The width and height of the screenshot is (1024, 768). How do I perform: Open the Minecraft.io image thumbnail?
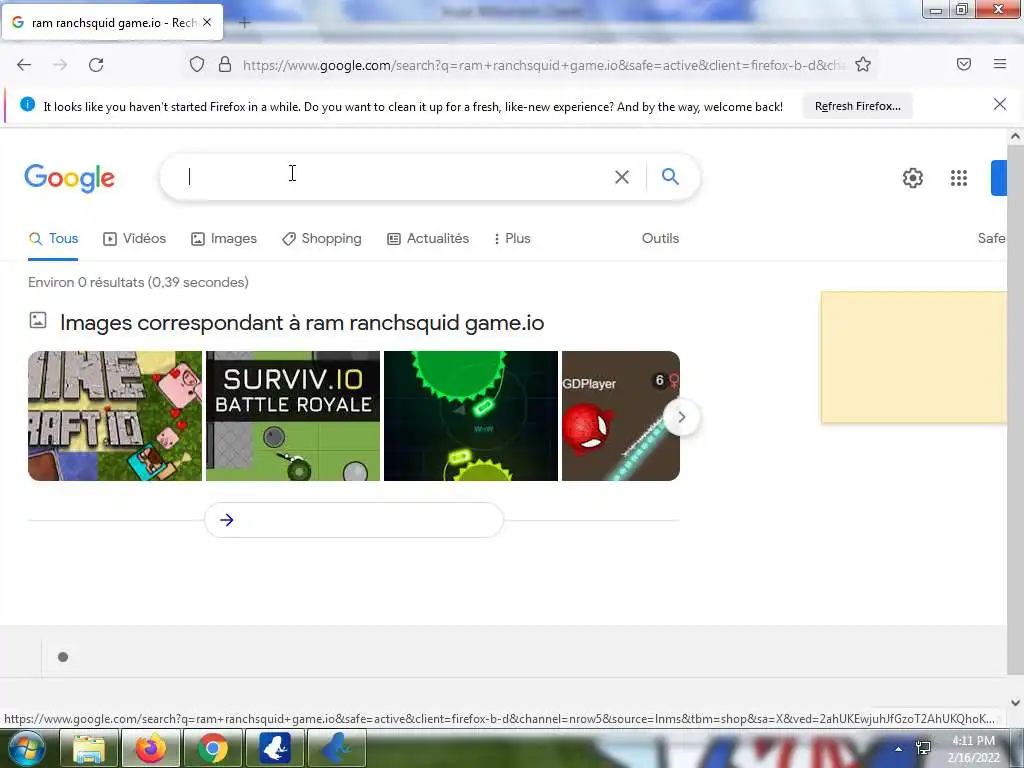tap(115, 416)
